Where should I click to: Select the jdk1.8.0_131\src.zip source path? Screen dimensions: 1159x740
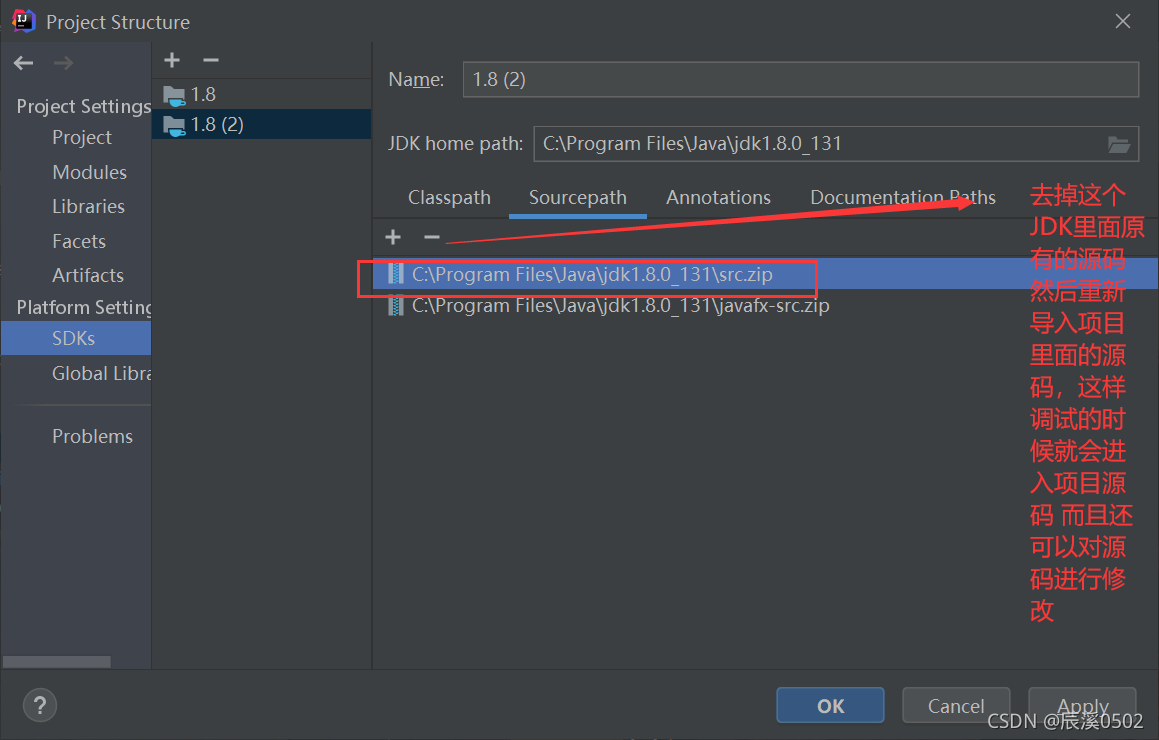tap(765, 274)
